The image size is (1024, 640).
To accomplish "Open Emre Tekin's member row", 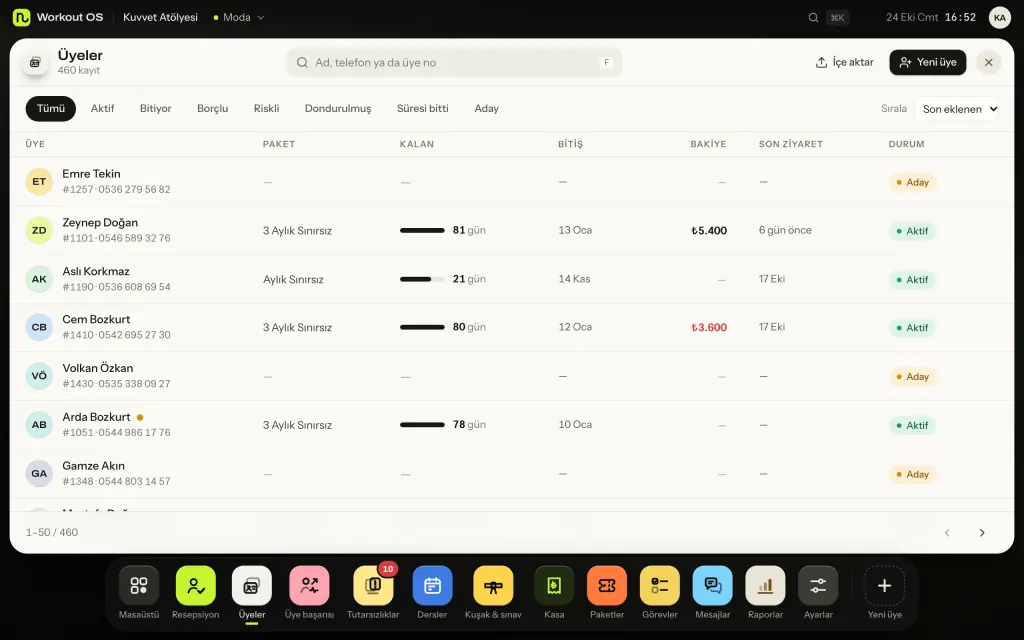I will point(512,182).
